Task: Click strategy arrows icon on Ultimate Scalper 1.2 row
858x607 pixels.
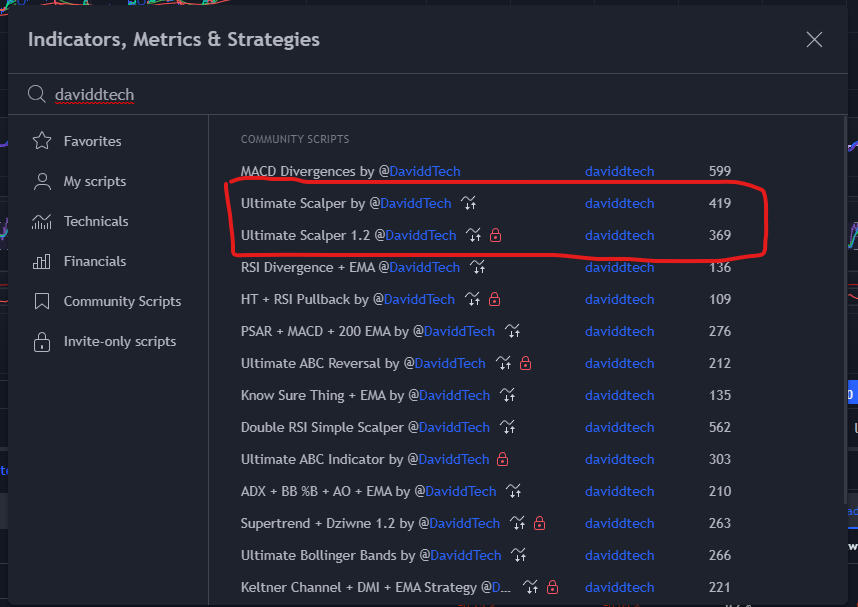Action: point(473,235)
